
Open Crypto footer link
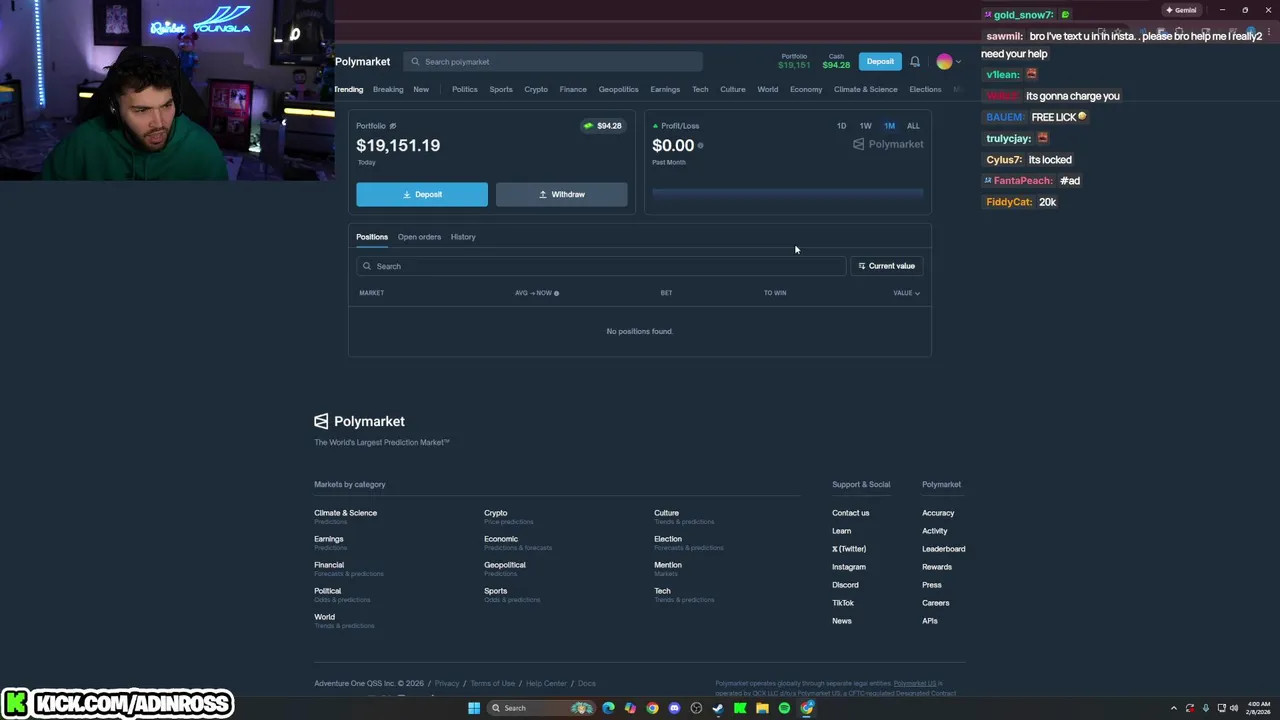(496, 513)
